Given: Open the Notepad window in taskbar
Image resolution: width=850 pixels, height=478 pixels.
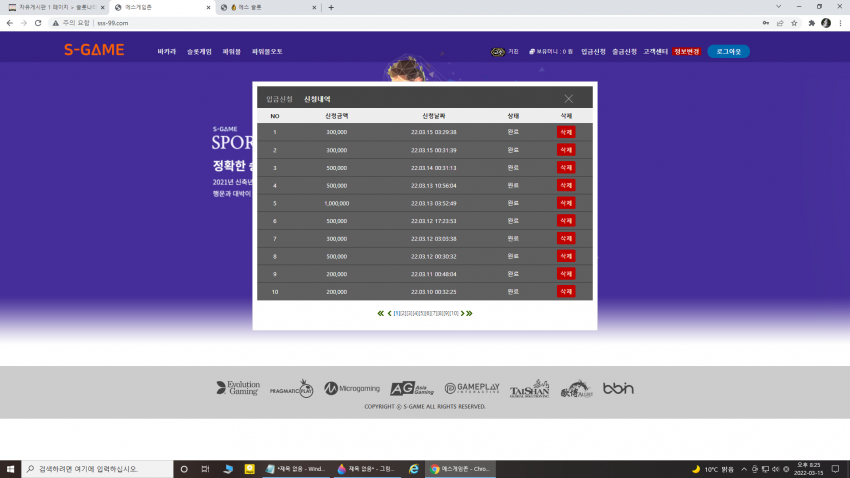Looking at the screenshot, I should pyautogui.click(x=297, y=469).
